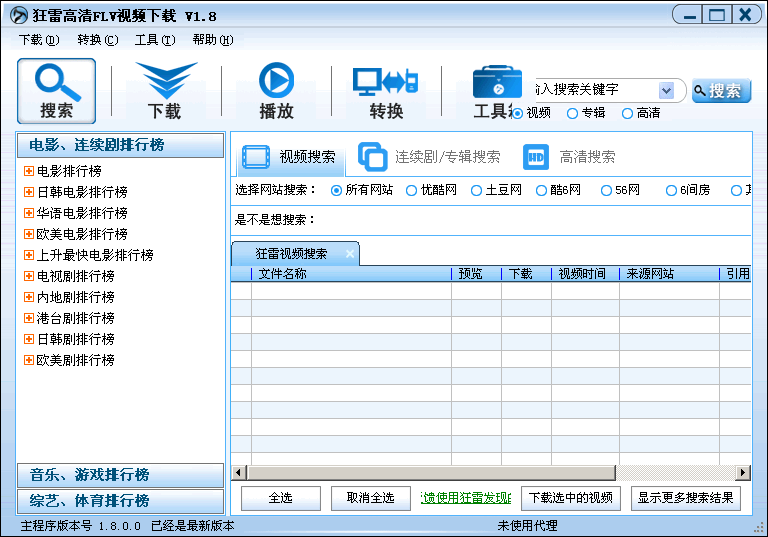Select 电影排行榜 label in tree
This screenshot has height=537, width=768.
pos(69,171)
